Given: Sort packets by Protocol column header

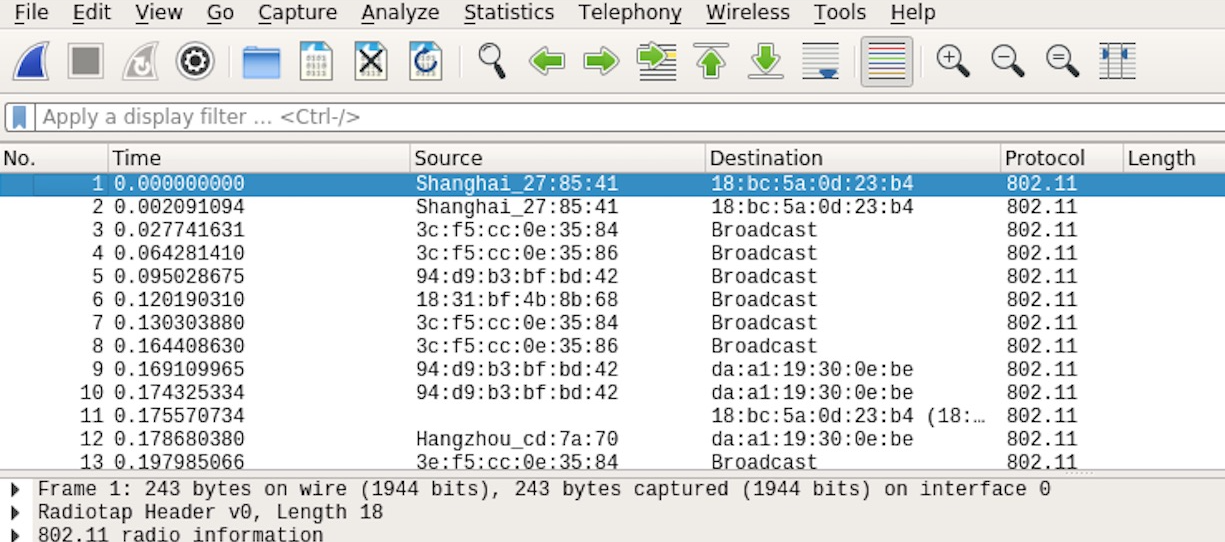Looking at the screenshot, I should click(1044, 158).
